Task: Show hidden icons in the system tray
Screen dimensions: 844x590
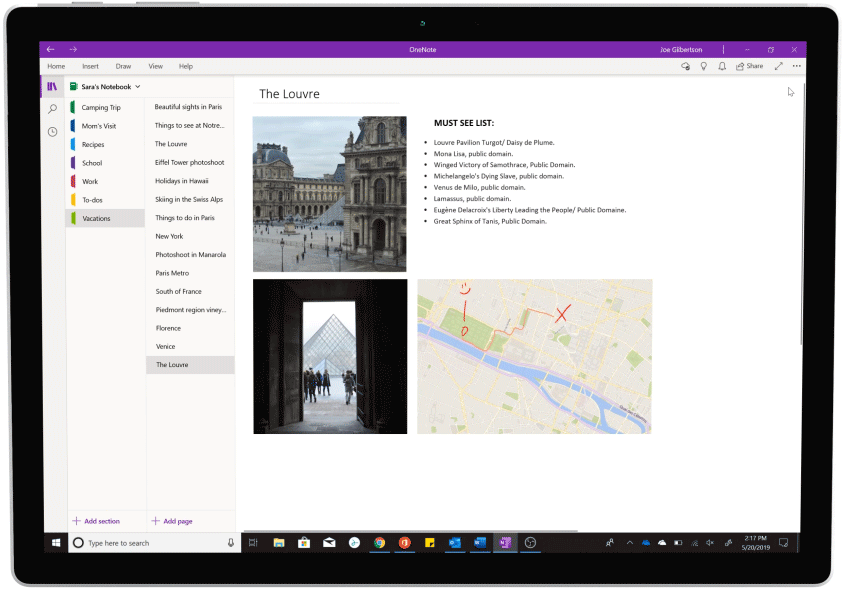Action: (x=629, y=543)
